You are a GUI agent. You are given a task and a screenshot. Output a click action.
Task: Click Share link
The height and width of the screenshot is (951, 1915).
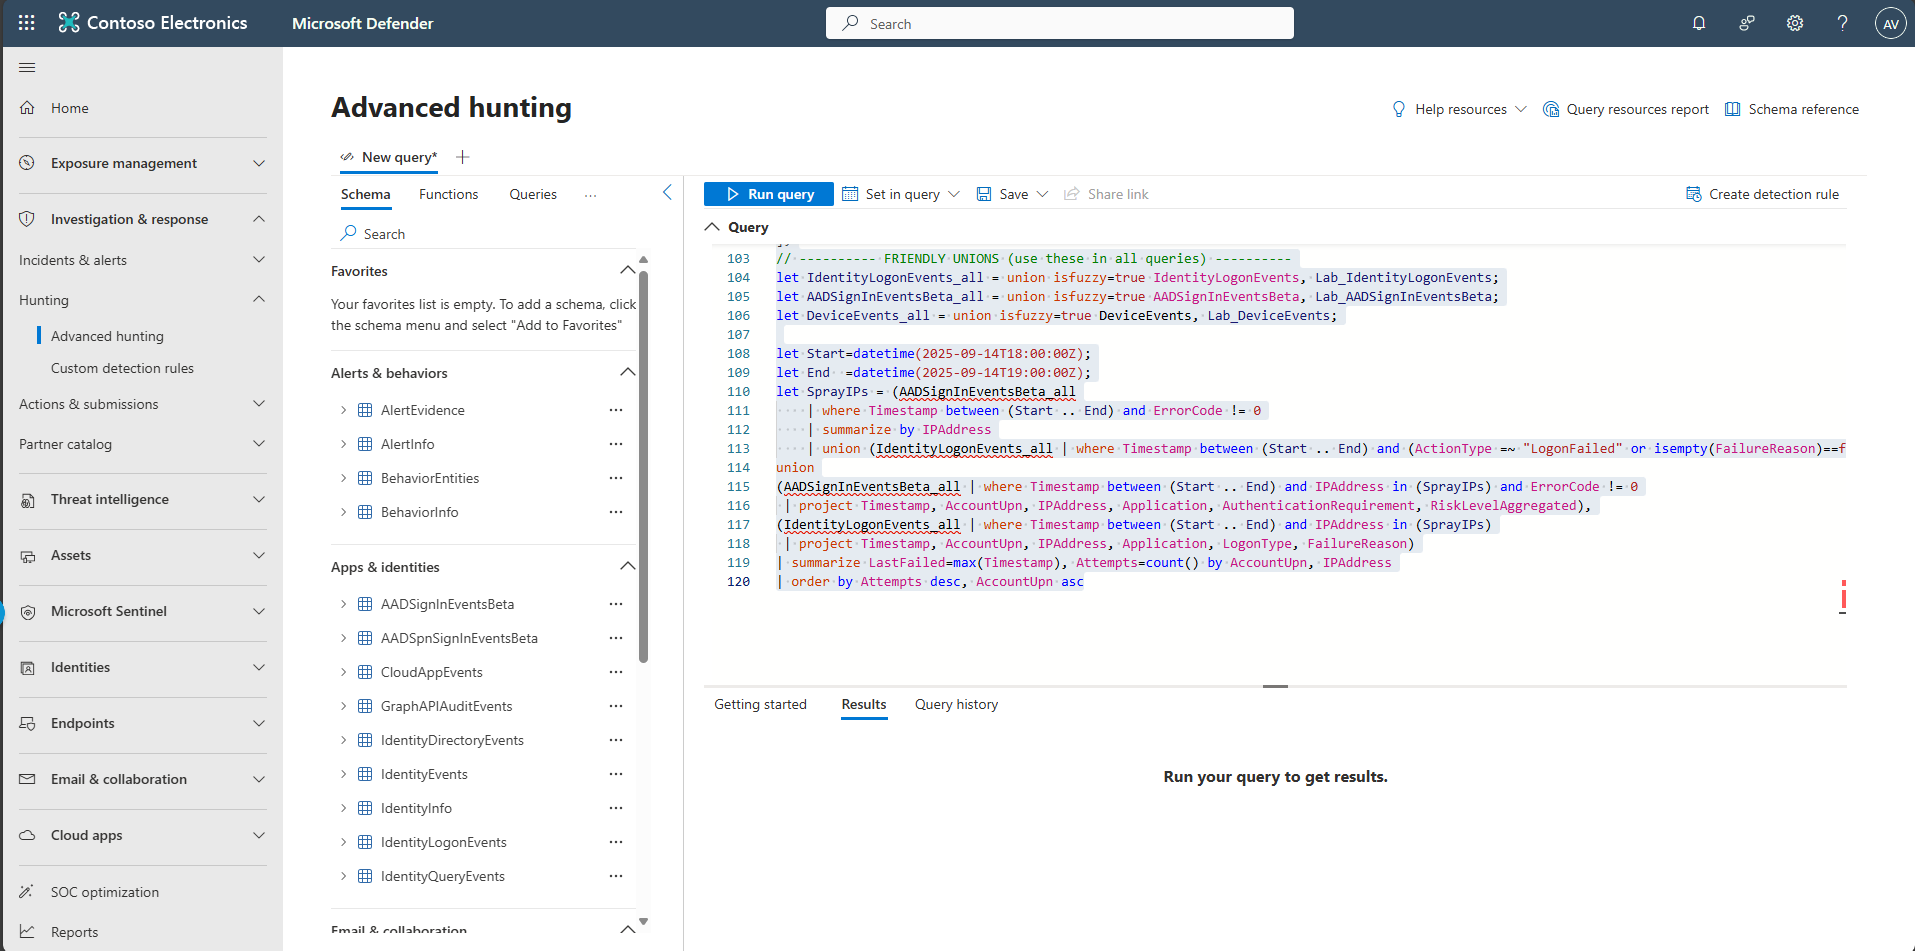1106,194
